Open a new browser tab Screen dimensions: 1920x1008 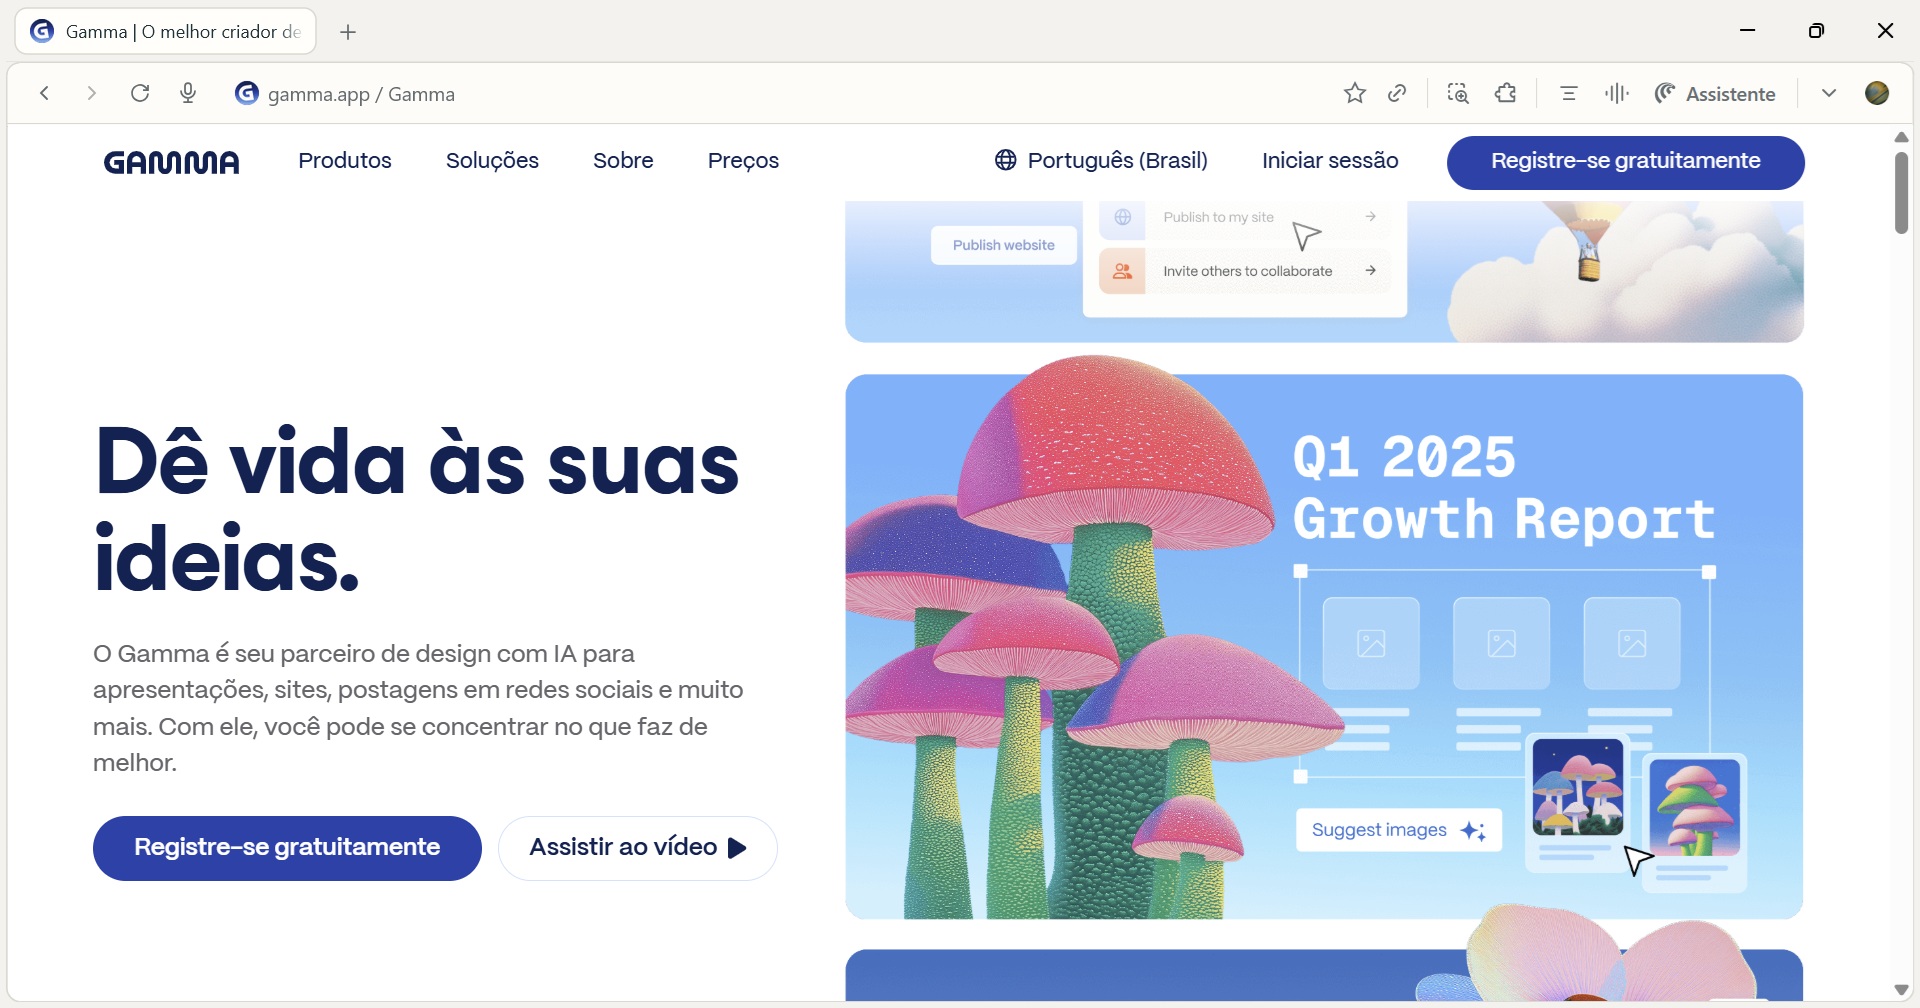[x=348, y=32]
